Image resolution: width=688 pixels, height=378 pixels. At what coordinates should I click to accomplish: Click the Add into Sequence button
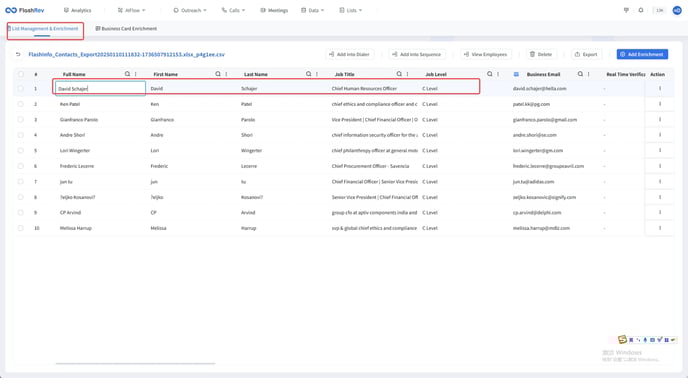point(416,54)
